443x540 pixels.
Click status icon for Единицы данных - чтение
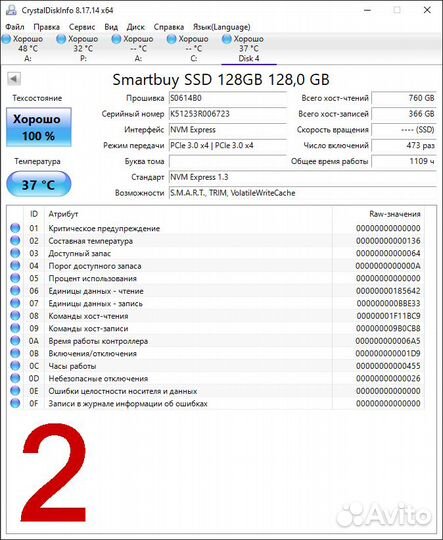pyautogui.click(x=15, y=291)
